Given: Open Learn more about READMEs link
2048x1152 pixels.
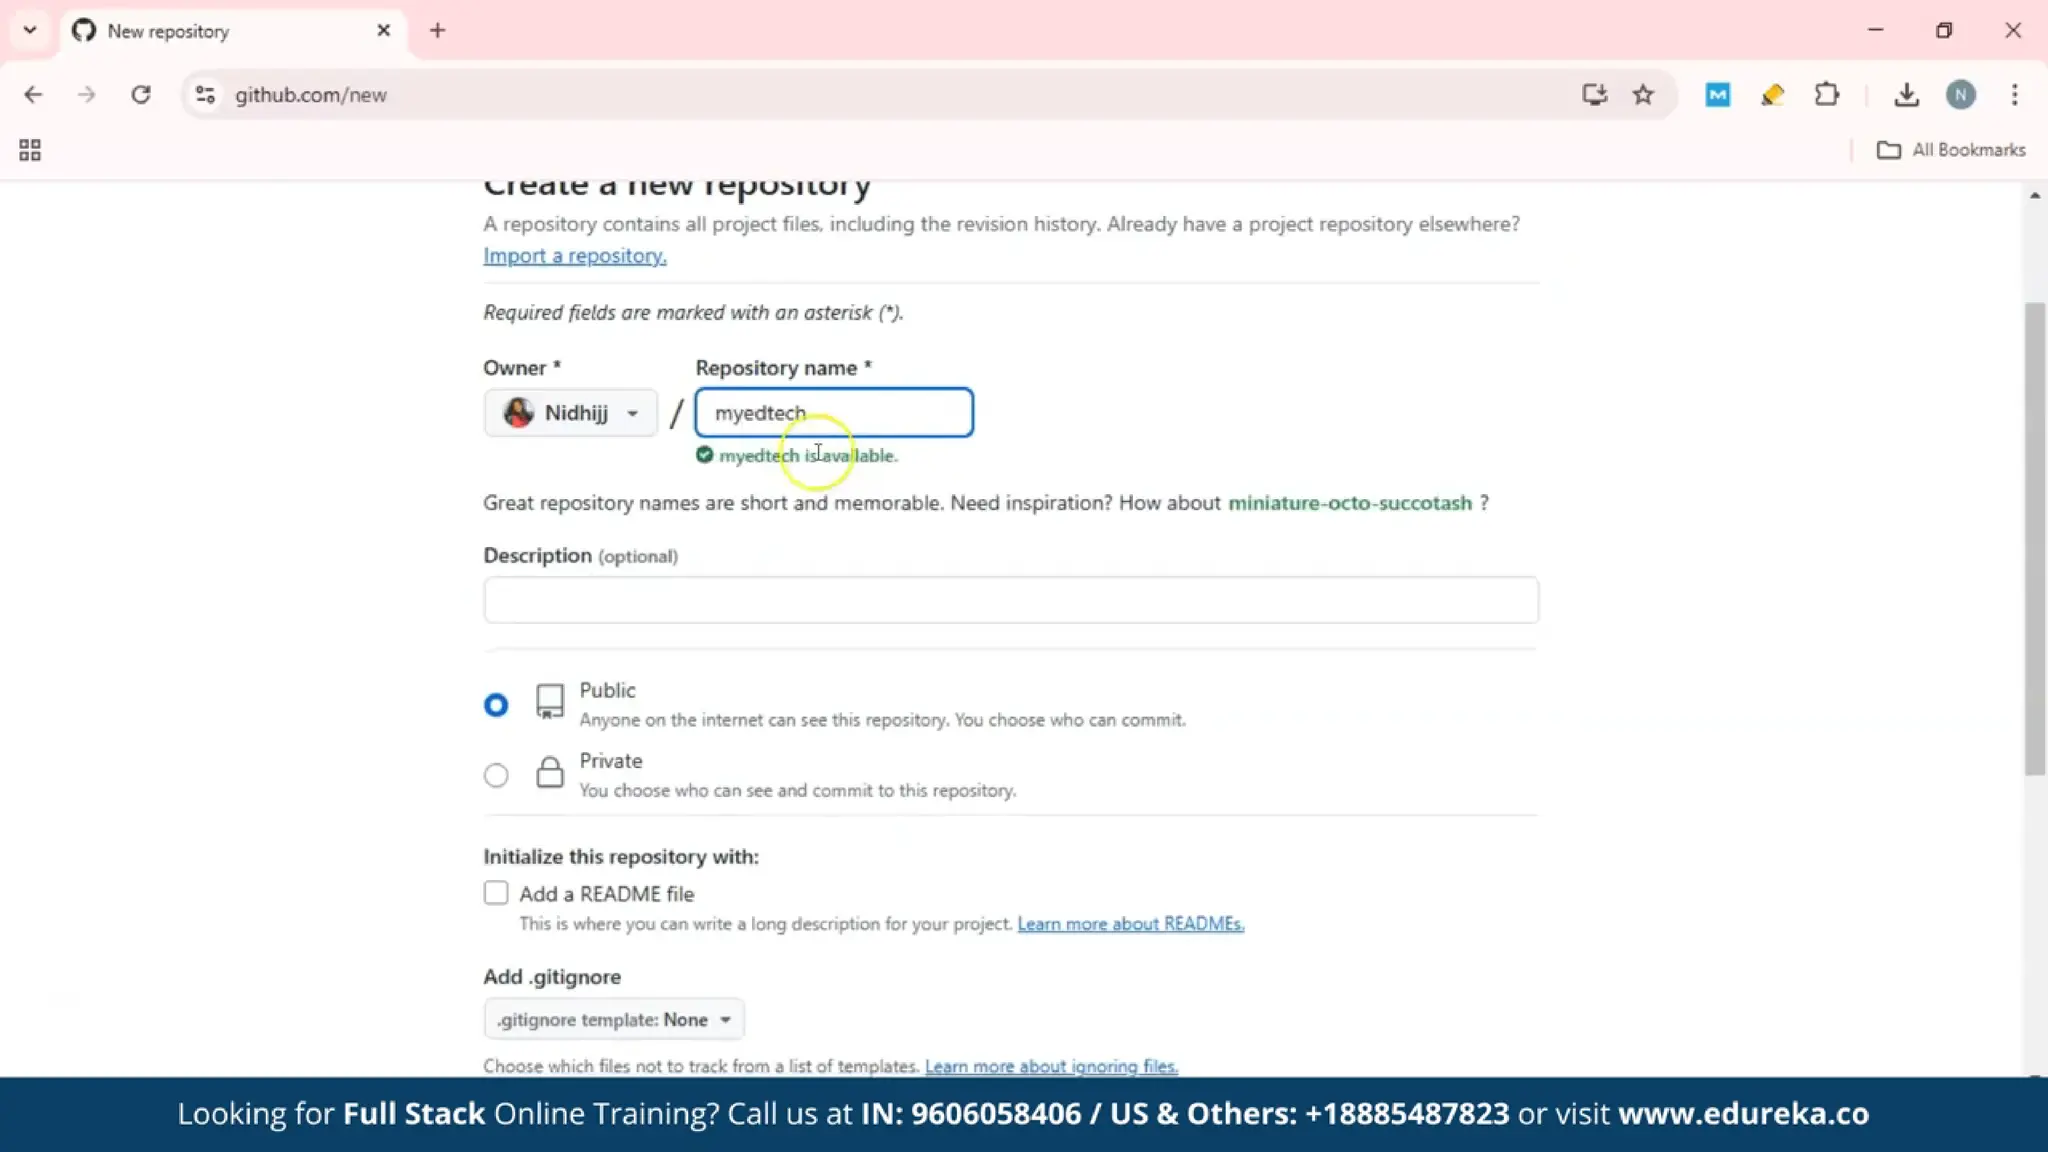Looking at the screenshot, I should pyautogui.click(x=1131, y=924).
